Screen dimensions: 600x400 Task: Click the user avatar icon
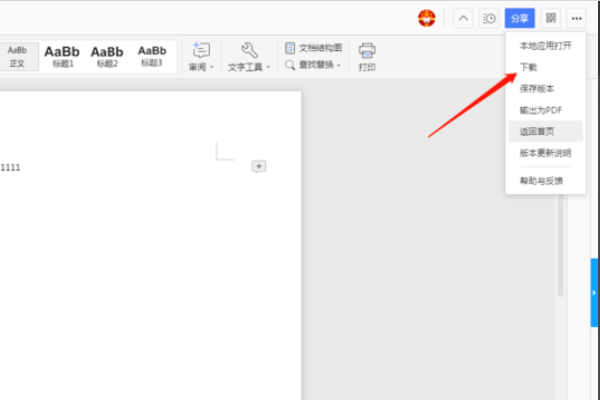tap(426, 18)
